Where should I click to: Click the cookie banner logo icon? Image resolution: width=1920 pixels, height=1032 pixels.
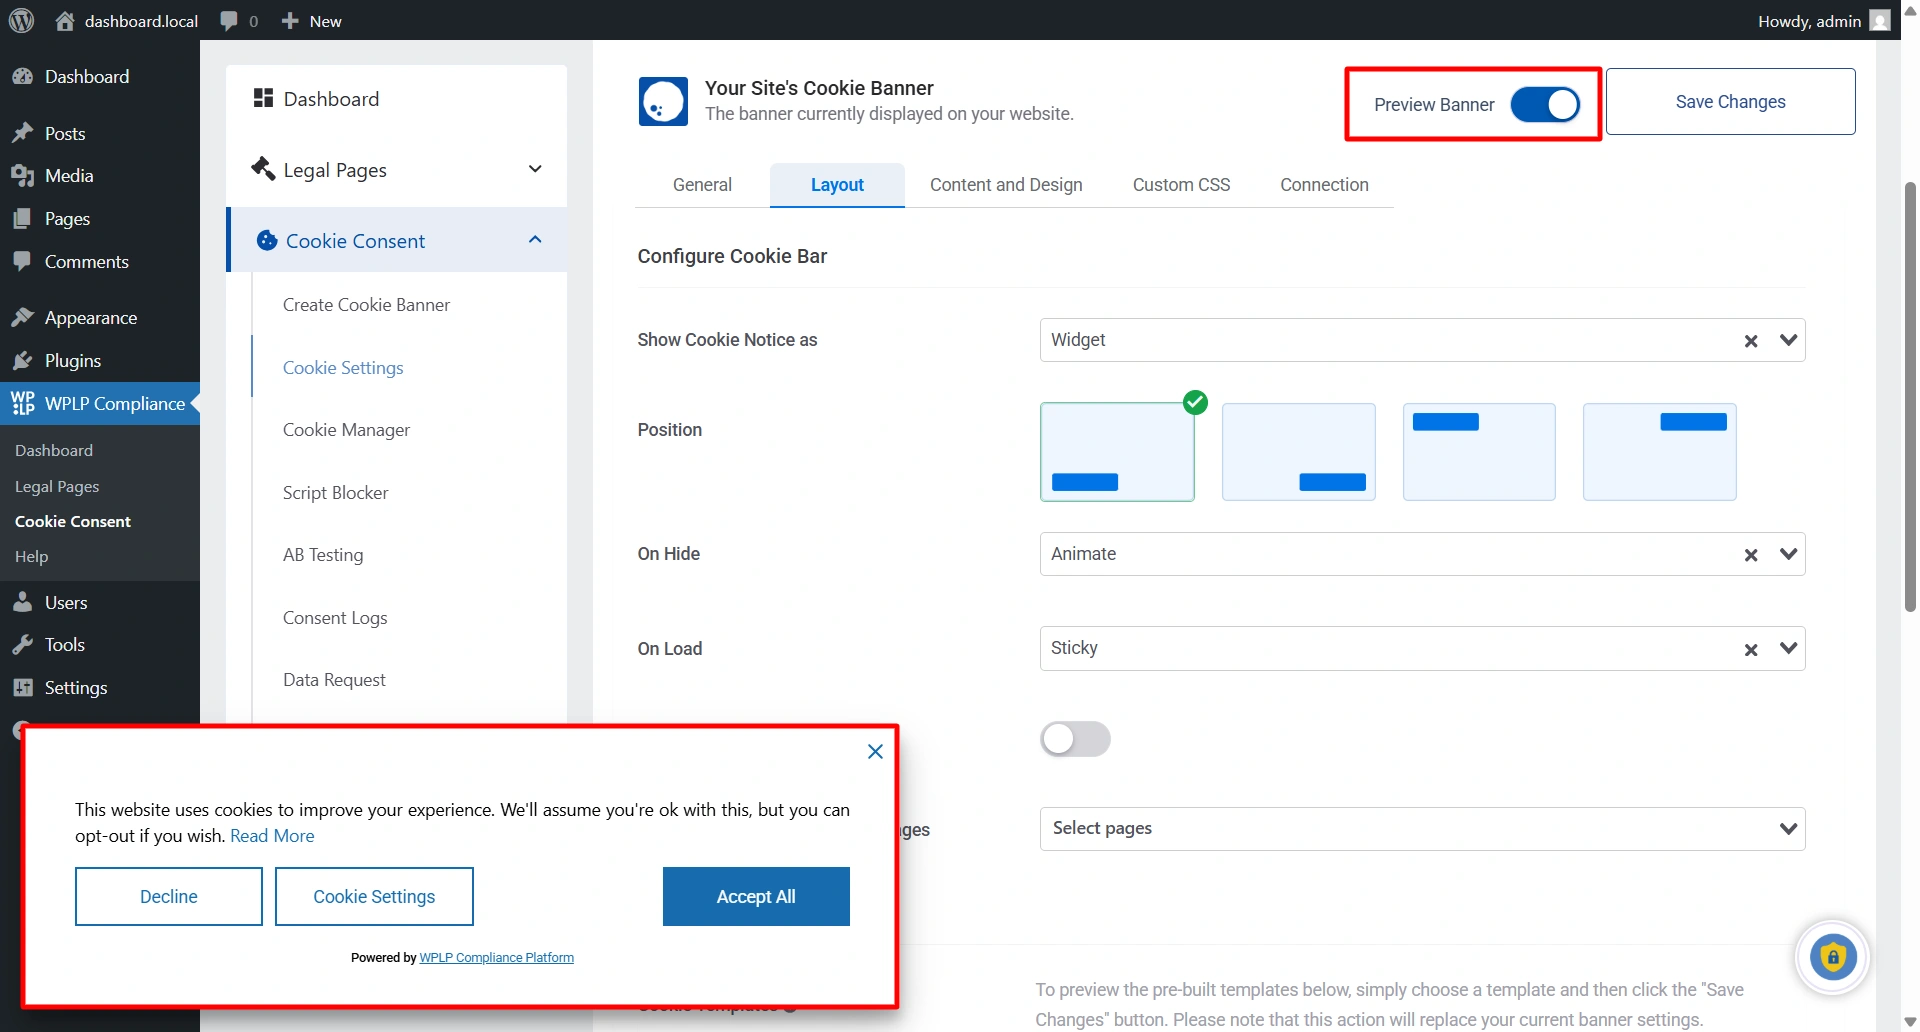663,102
